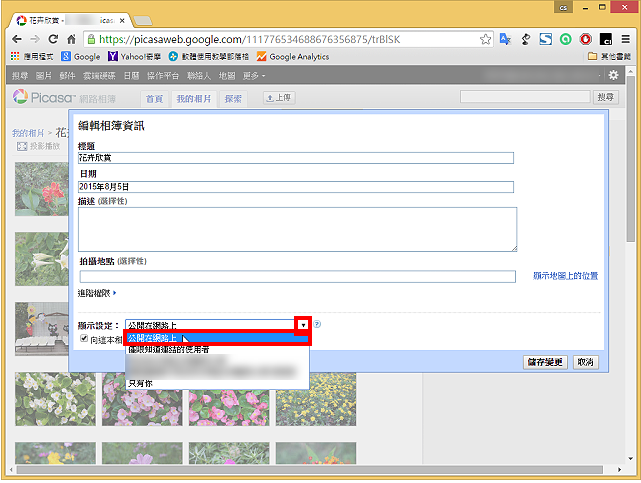Toggle the checkbox below 顯示設定
This screenshot has height=483, width=641.
pyautogui.click(x=84, y=338)
